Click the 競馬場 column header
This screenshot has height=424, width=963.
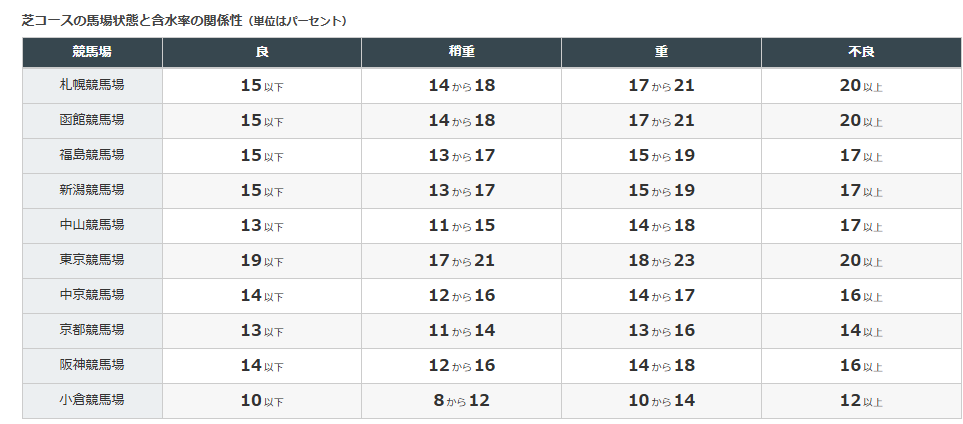(92, 52)
